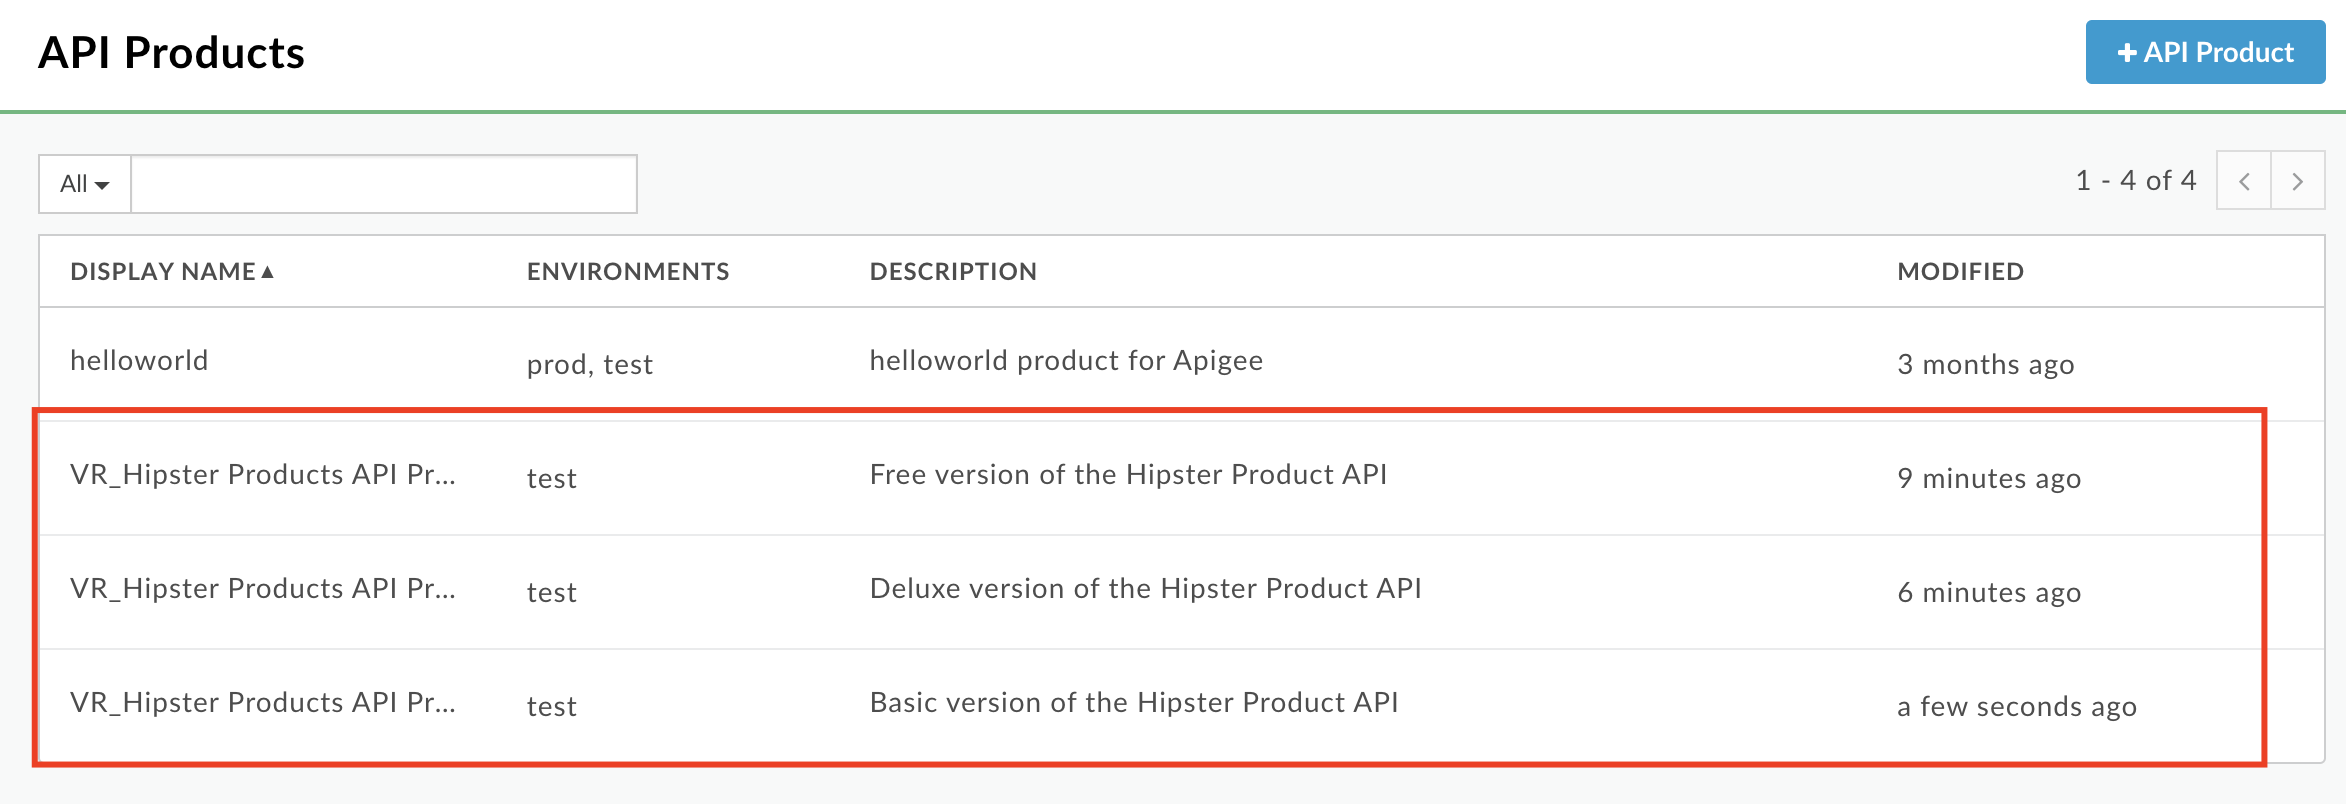Click the + API Product button
This screenshot has width=2346, height=804.
[x=2205, y=52]
